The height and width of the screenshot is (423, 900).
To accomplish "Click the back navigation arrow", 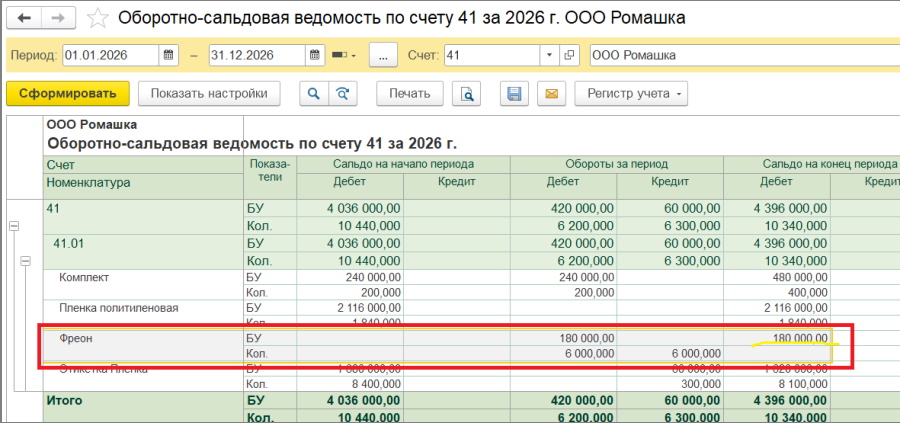I will pos(25,18).
